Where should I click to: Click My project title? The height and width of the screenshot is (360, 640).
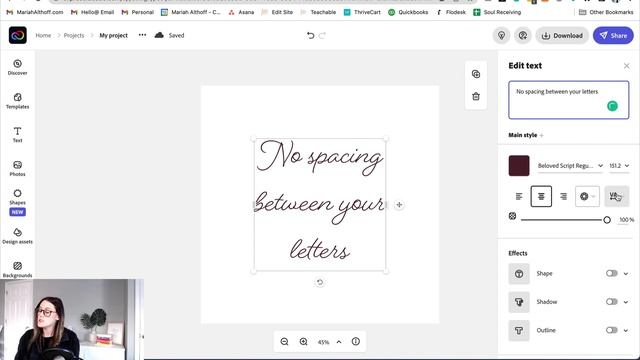113,36
